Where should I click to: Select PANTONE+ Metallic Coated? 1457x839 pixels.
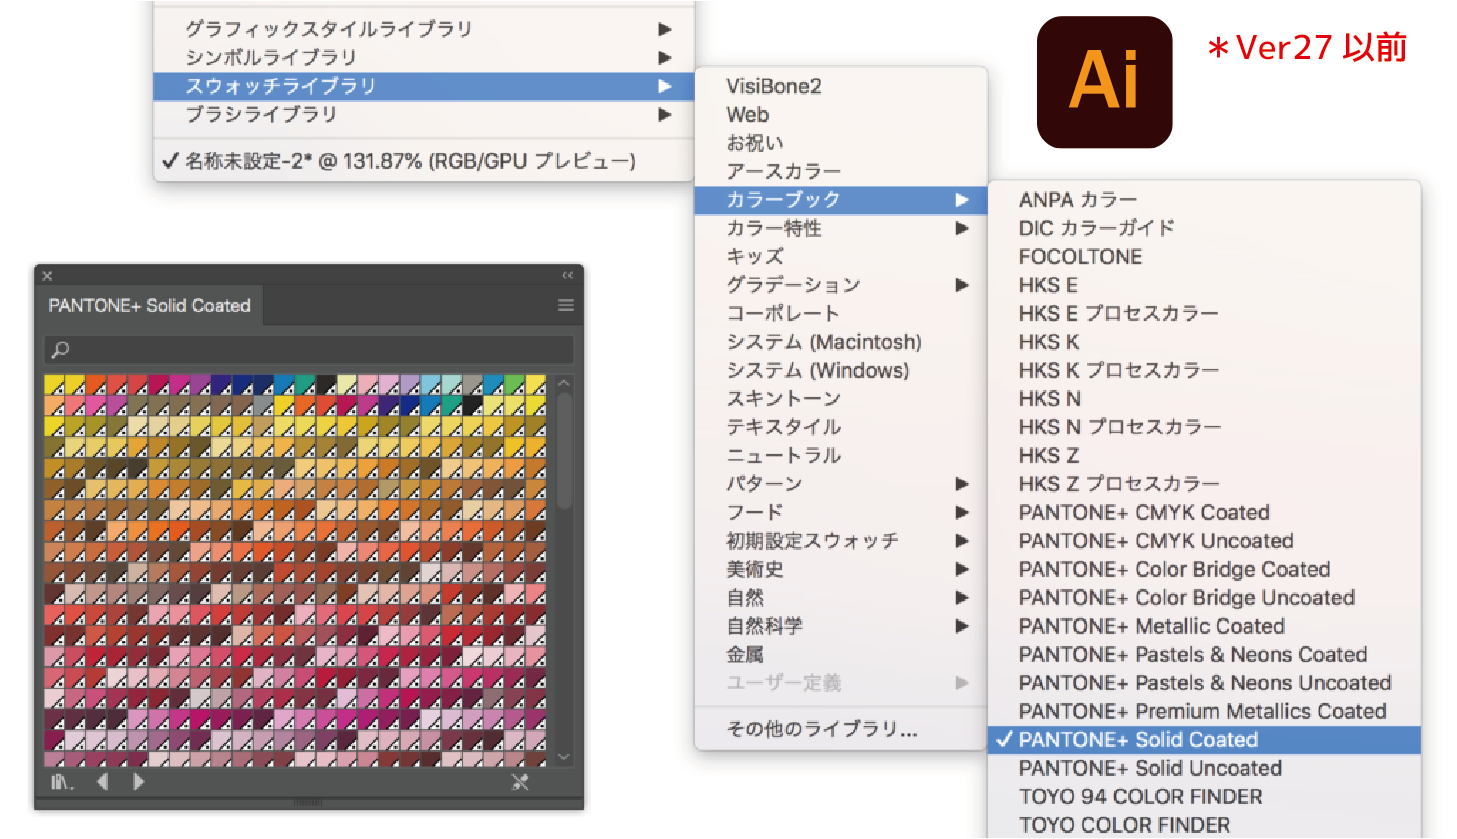point(1204,626)
